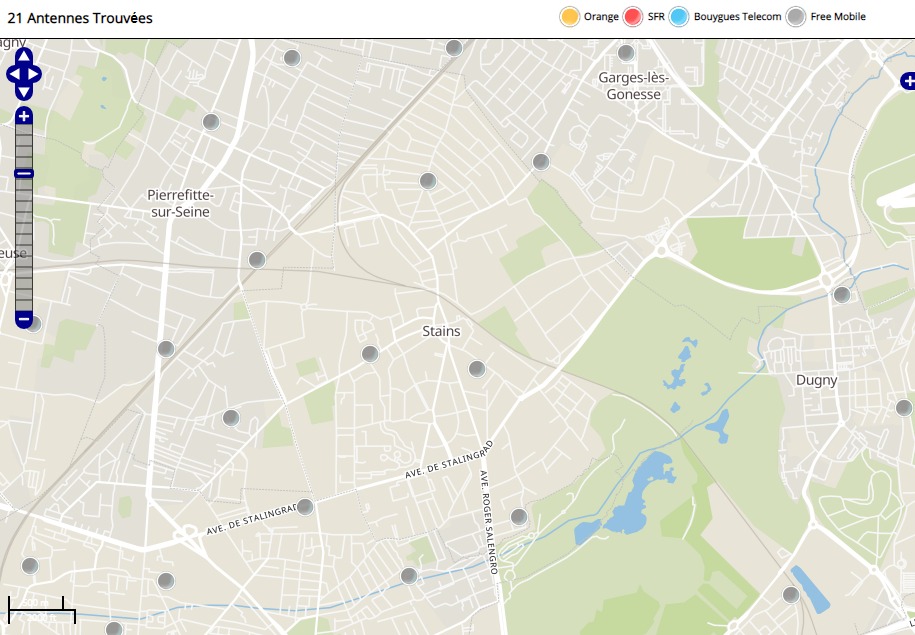Open the antenna marker on the railway at the map's top edge
This screenshot has width=915, height=635.
click(x=454, y=48)
